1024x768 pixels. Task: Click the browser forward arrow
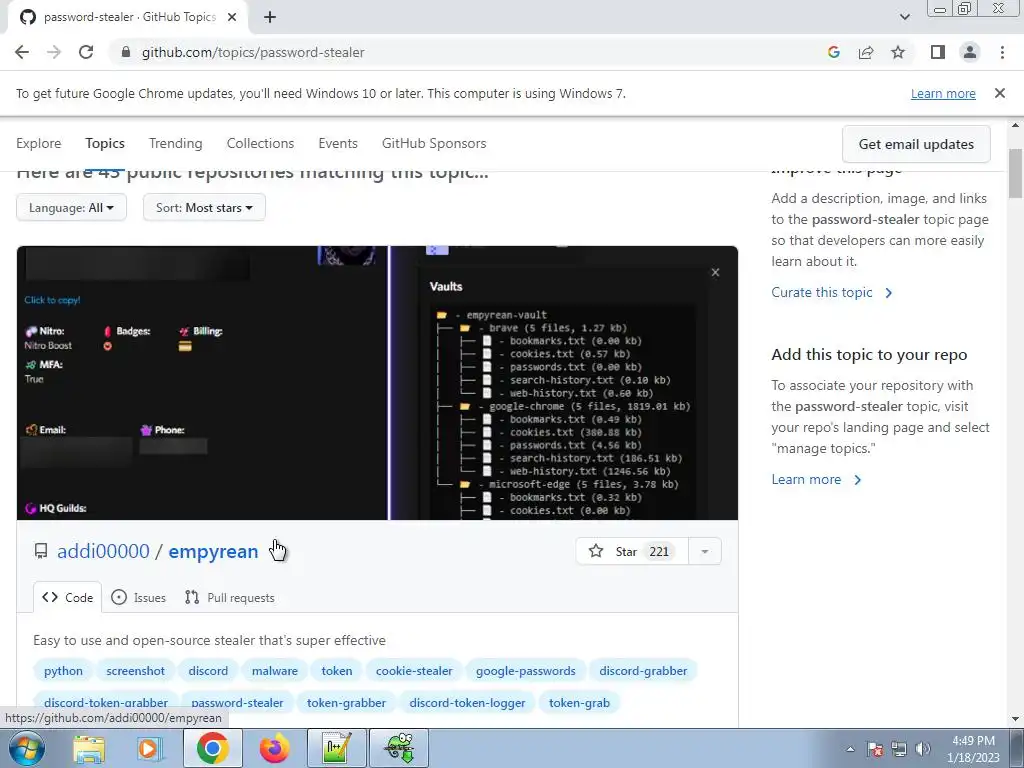54,52
